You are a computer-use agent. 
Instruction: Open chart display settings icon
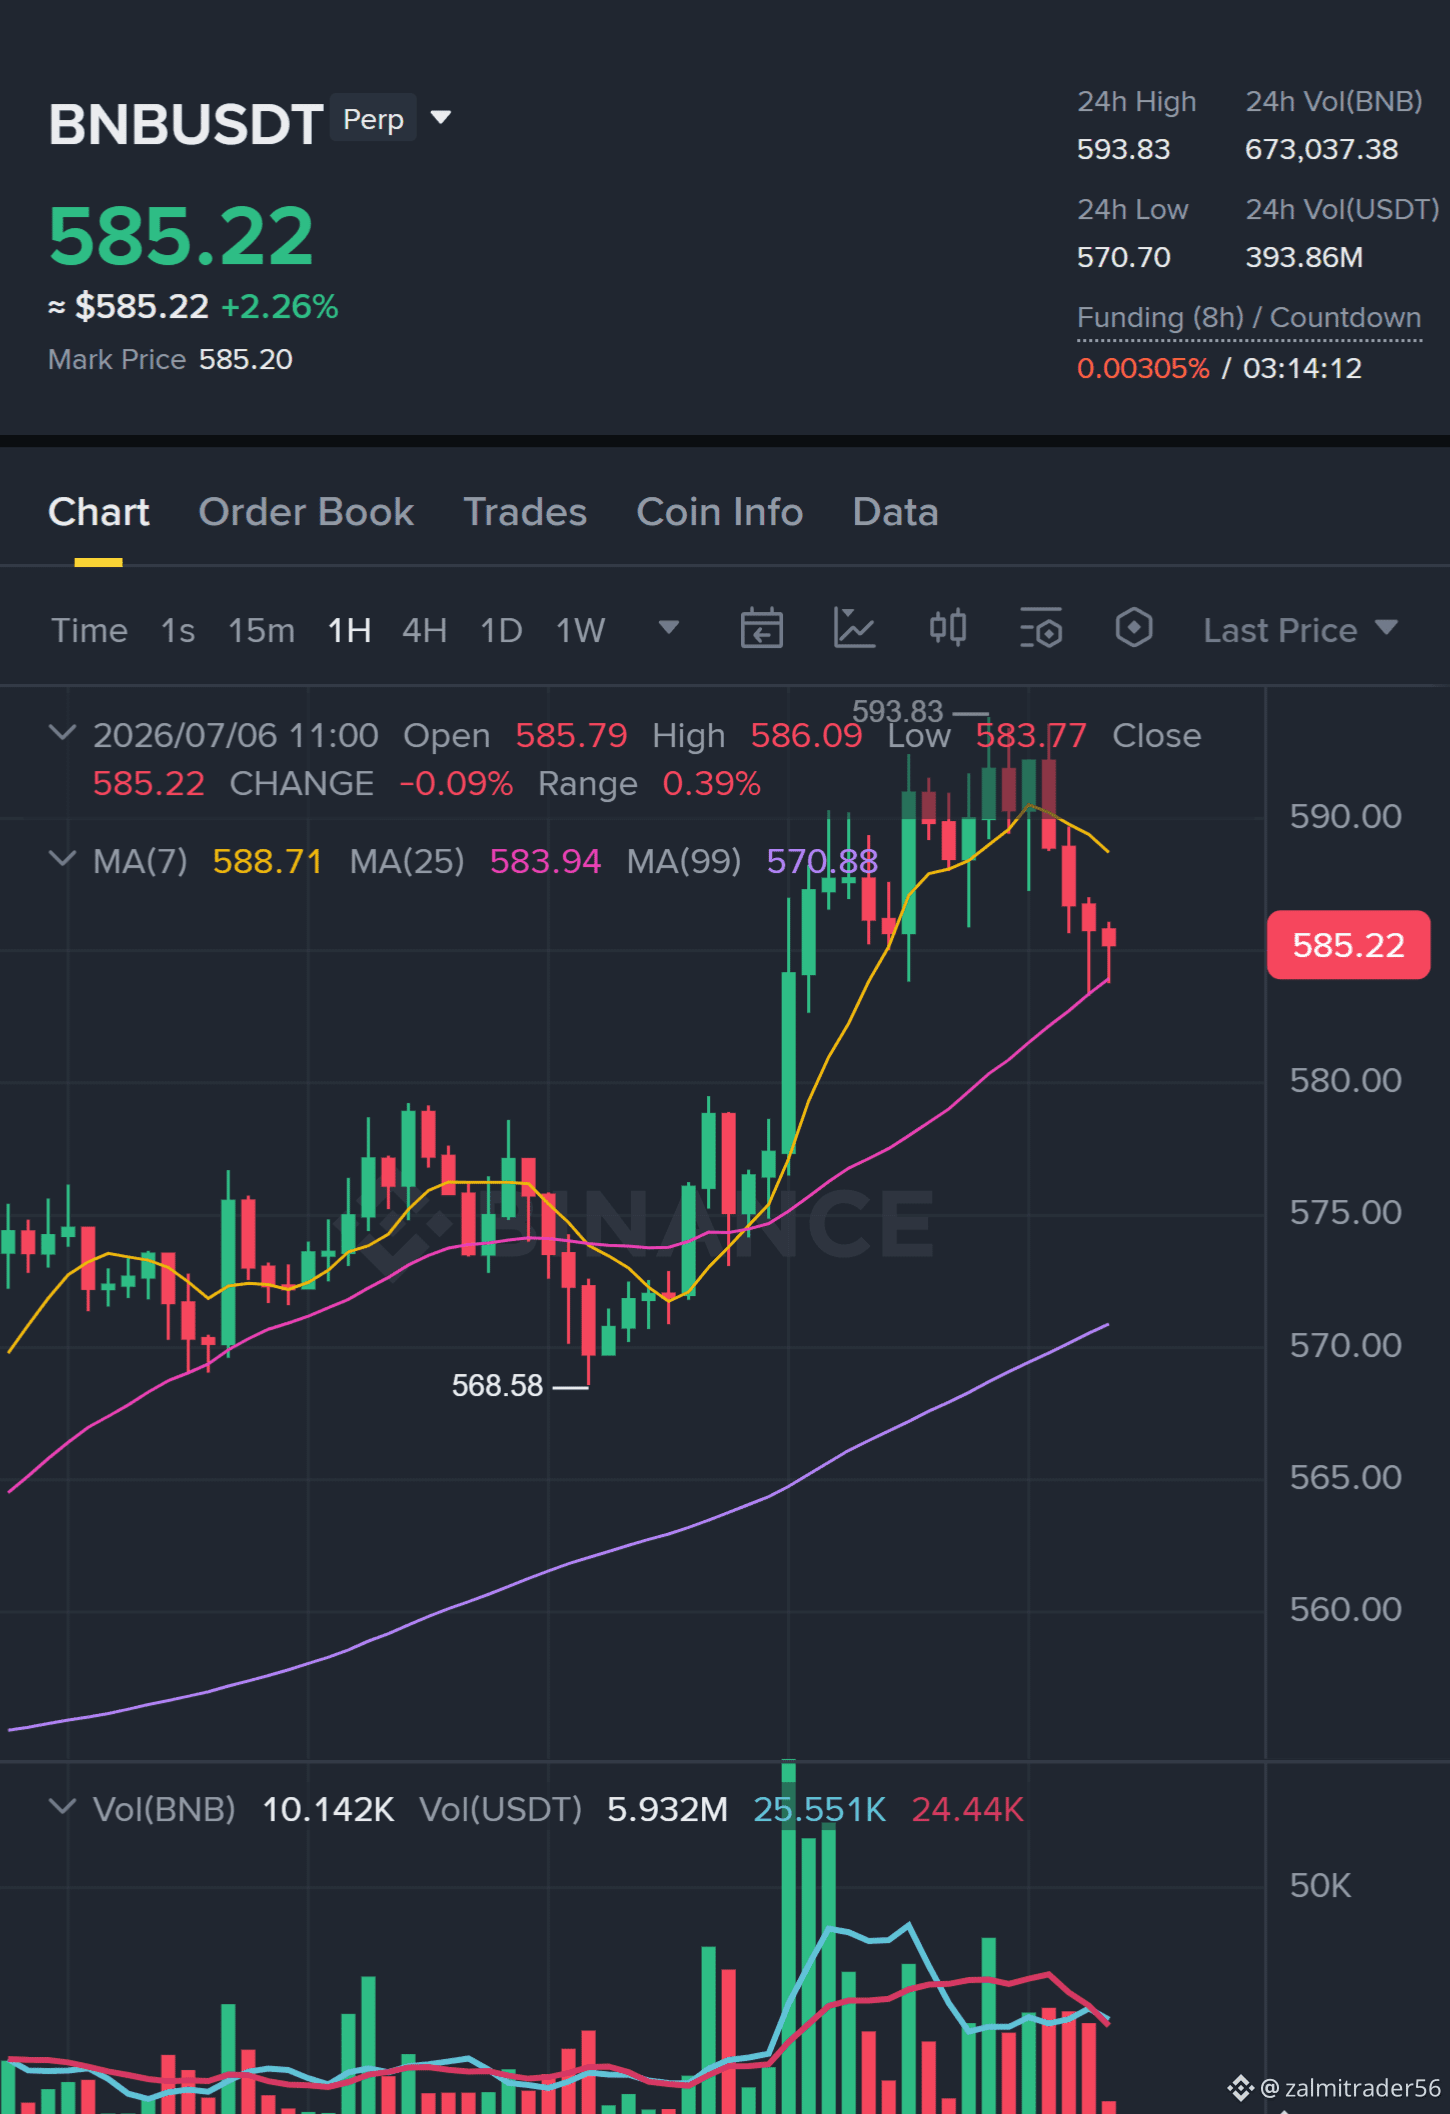tap(1041, 629)
